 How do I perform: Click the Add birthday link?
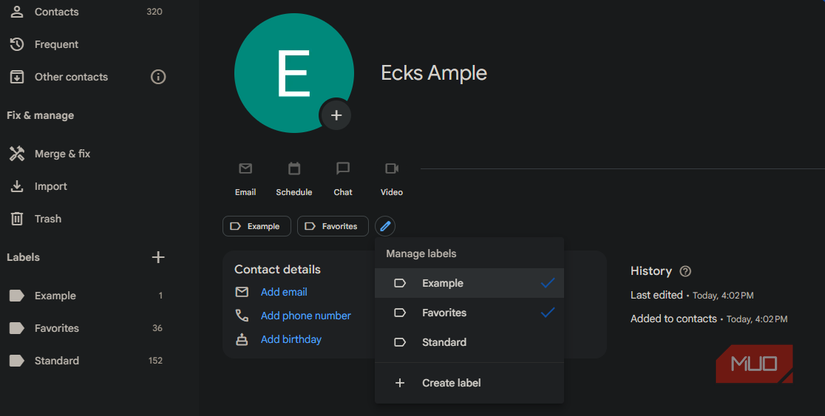pos(291,340)
